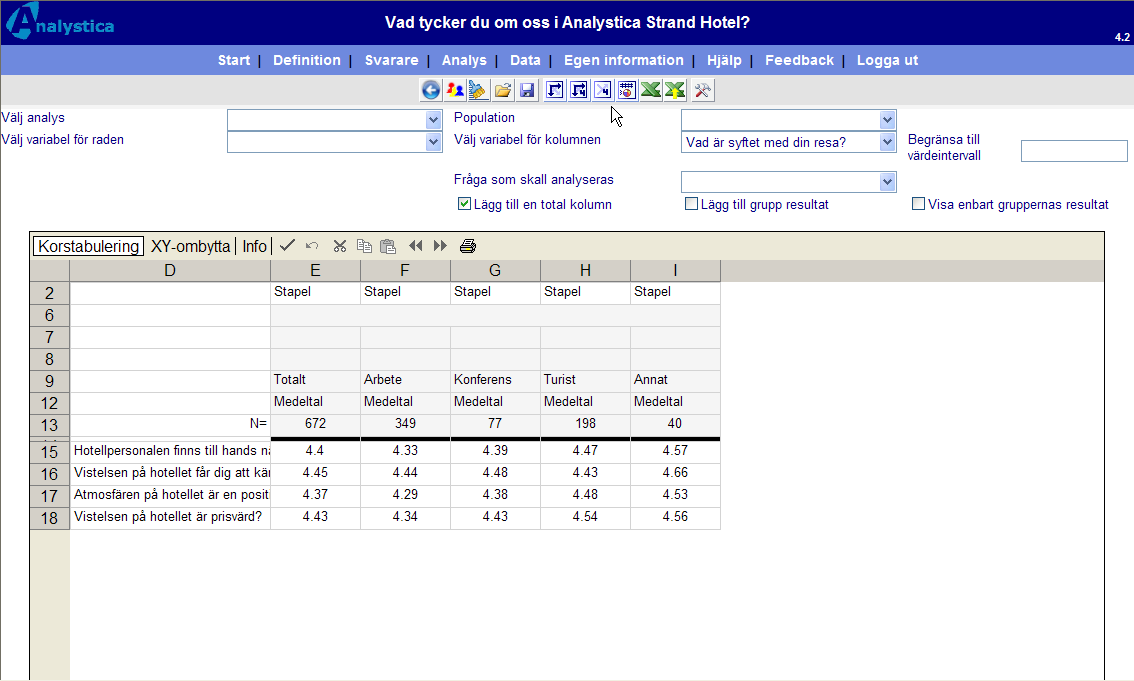Viewport: 1134px width, 681px height.
Task: Select row header 15
Action: 49,452
